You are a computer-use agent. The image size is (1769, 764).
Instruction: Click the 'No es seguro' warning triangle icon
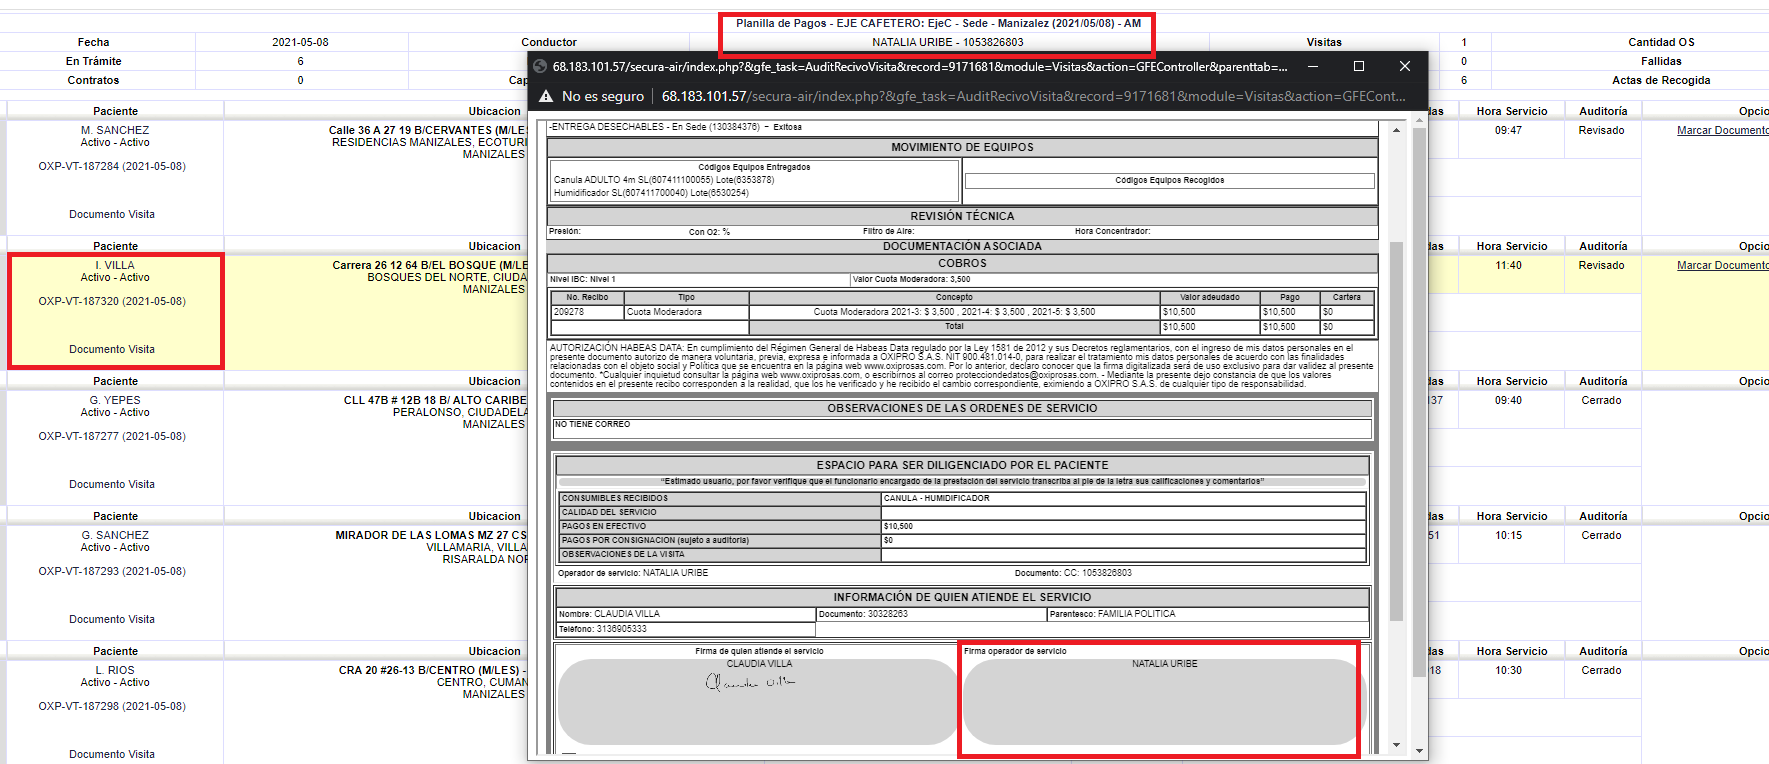546,96
